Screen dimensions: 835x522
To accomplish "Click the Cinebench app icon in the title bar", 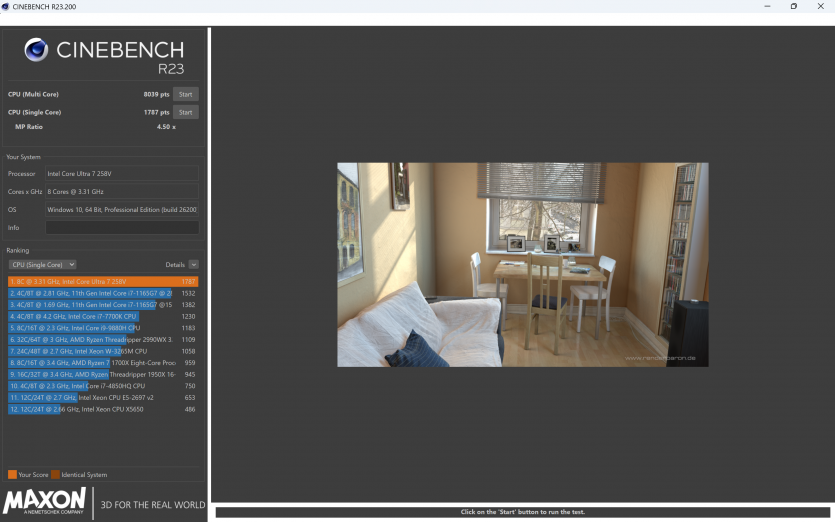I will pyautogui.click(x=7, y=6).
